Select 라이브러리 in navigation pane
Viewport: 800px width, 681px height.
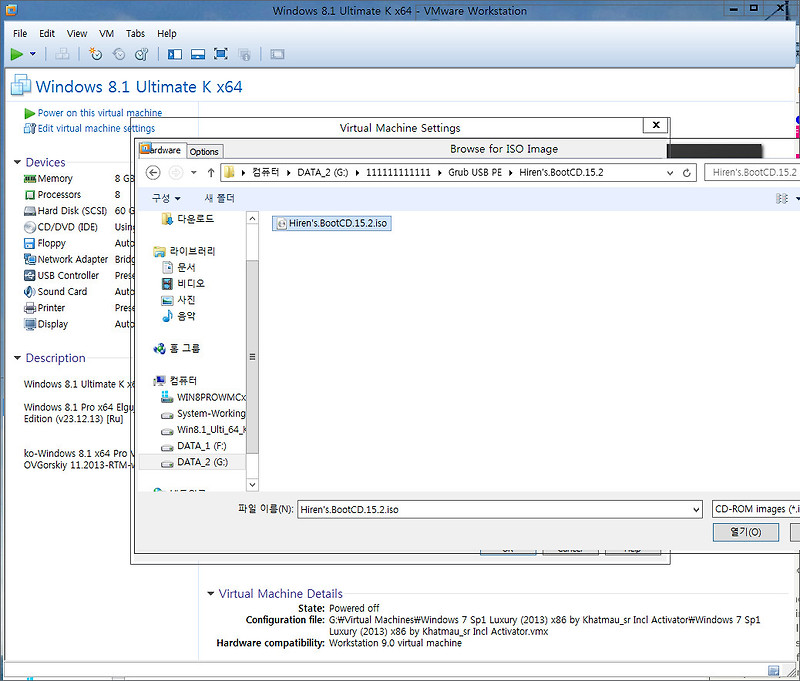coord(185,251)
